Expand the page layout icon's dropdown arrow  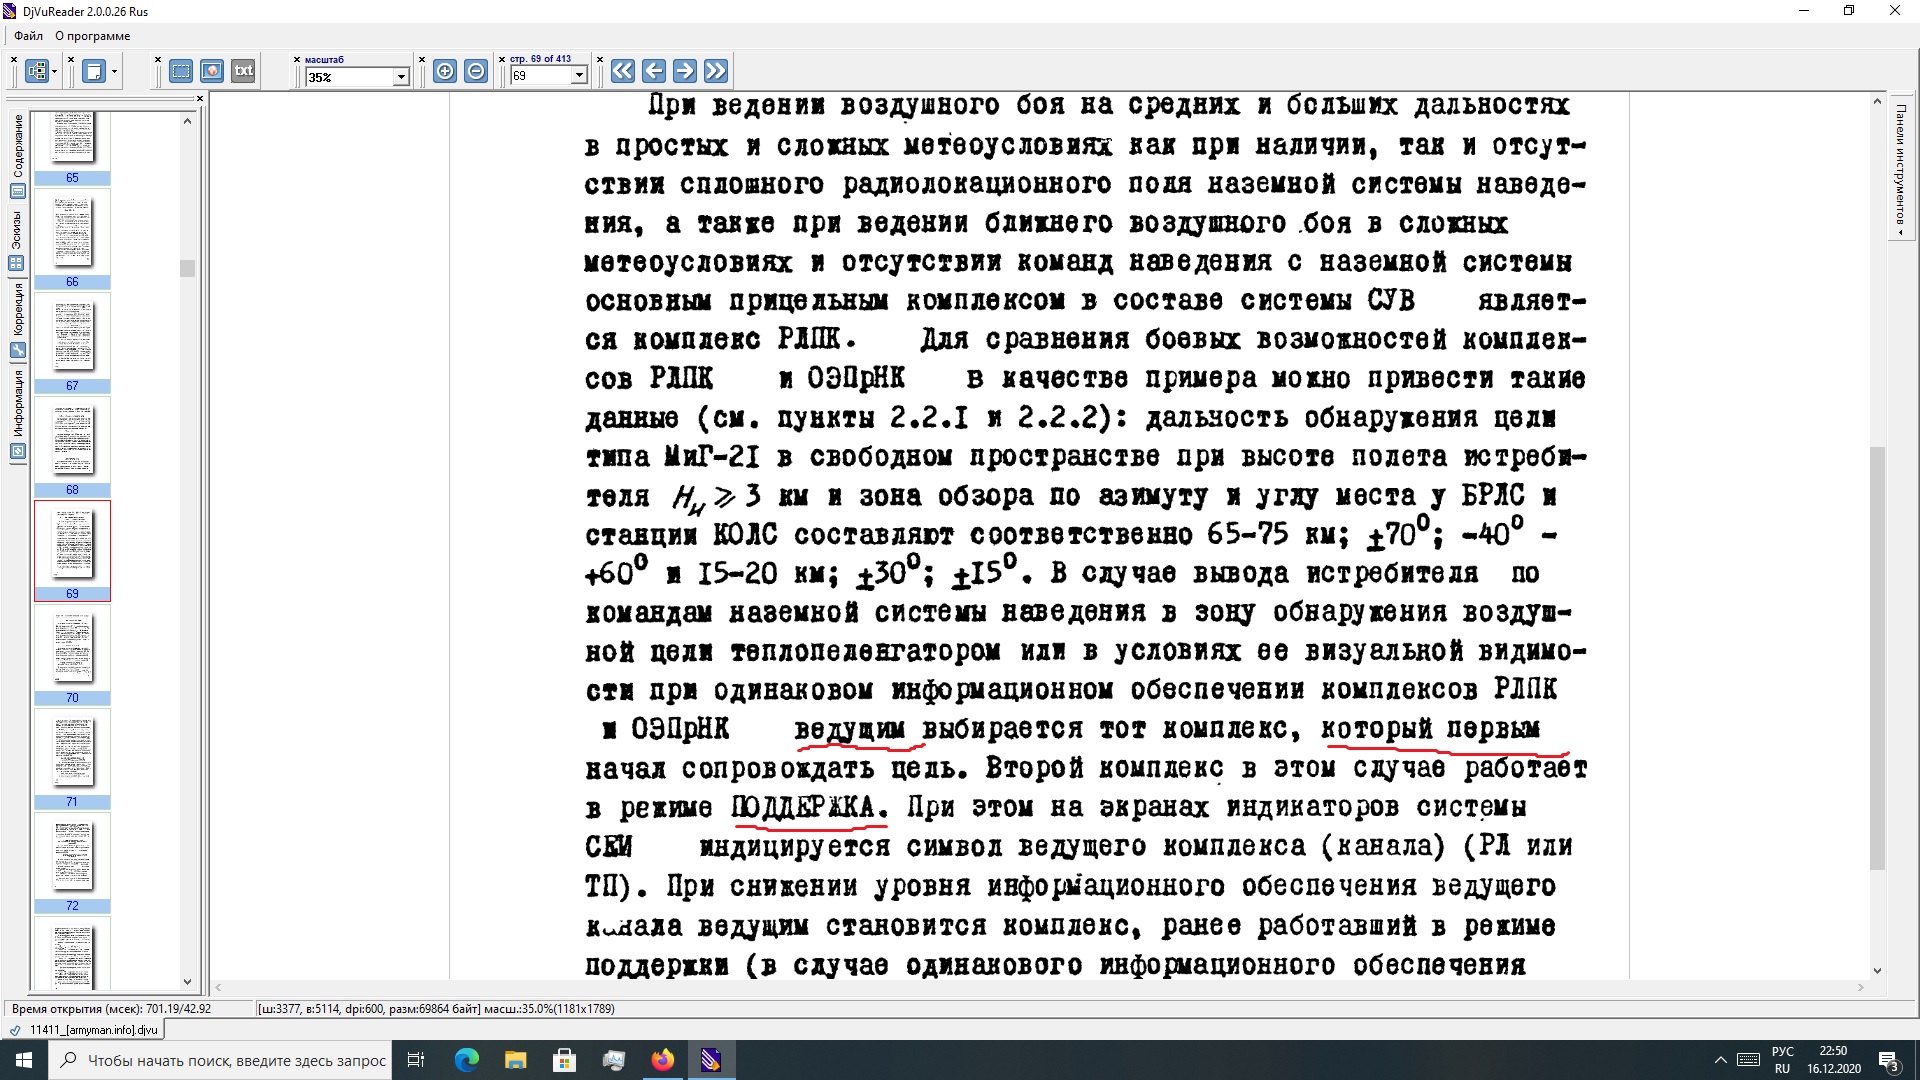click(x=54, y=71)
